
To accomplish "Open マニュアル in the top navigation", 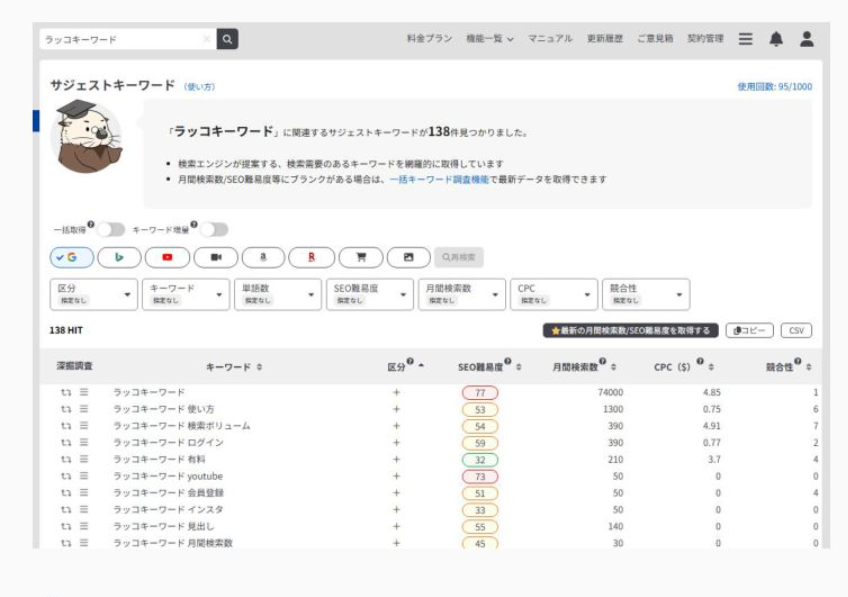I will pos(550,39).
